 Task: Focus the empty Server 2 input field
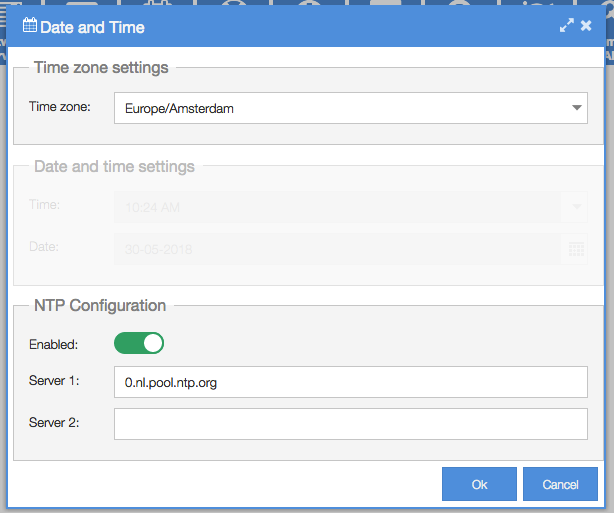[350, 424]
